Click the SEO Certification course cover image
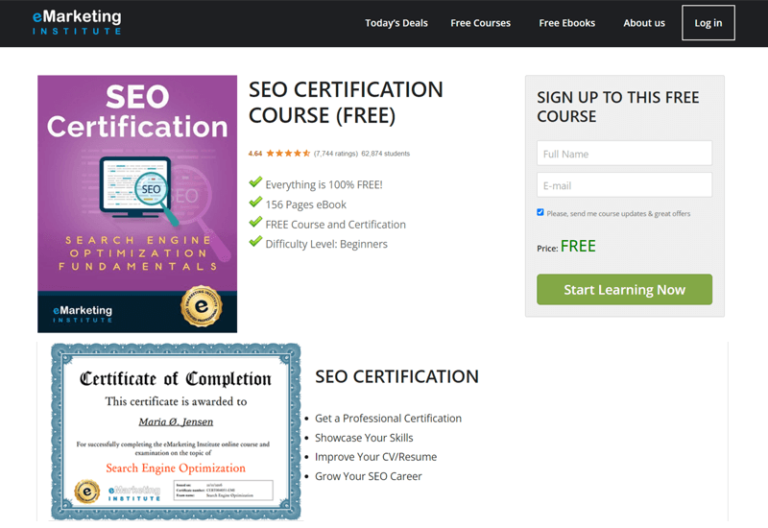768x528 pixels. point(137,204)
